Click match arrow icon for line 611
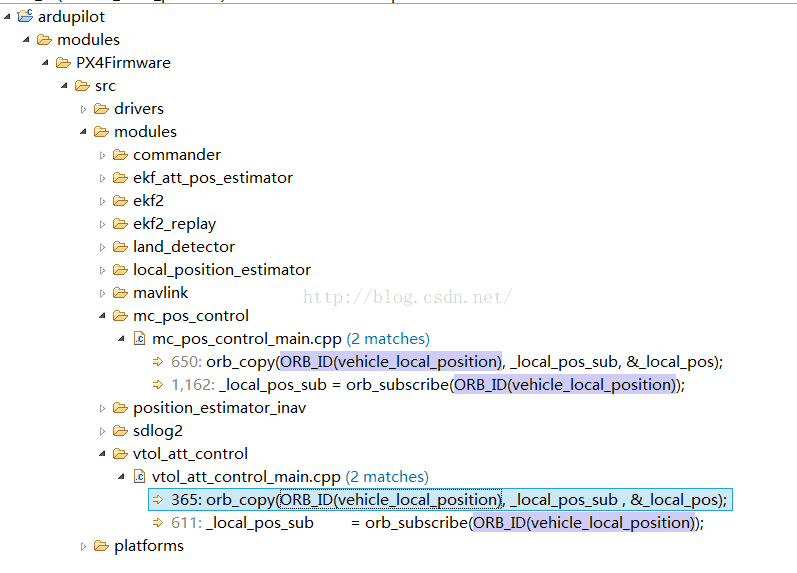 click(158, 522)
